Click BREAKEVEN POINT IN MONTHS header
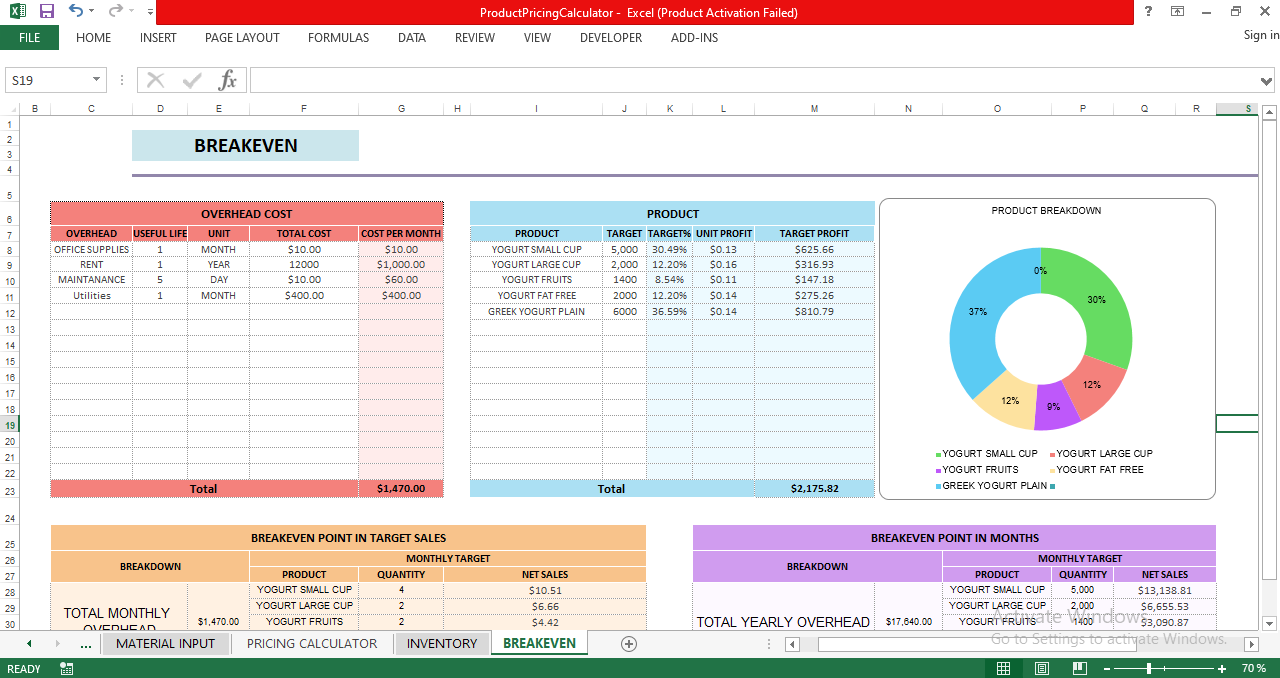 (x=954, y=538)
